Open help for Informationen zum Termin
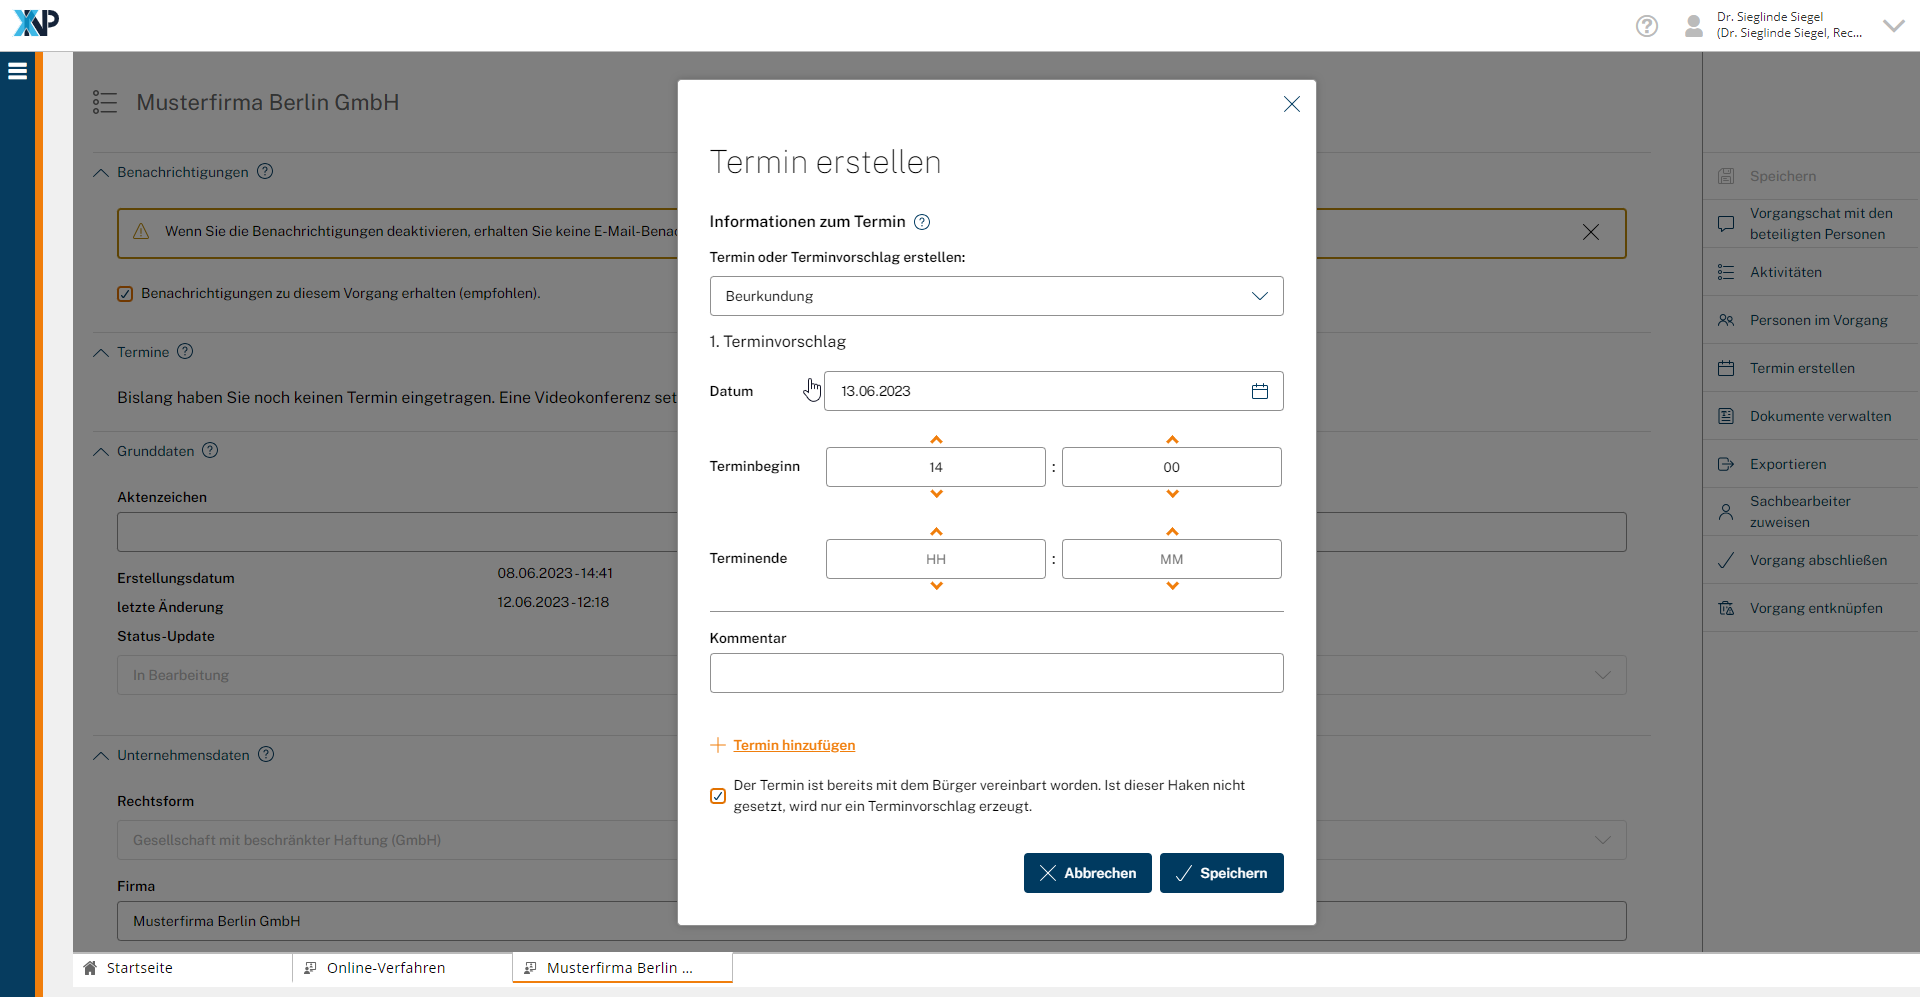This screenshot has width=1920, height=997. pyautogui.click(x=922, y=222)
